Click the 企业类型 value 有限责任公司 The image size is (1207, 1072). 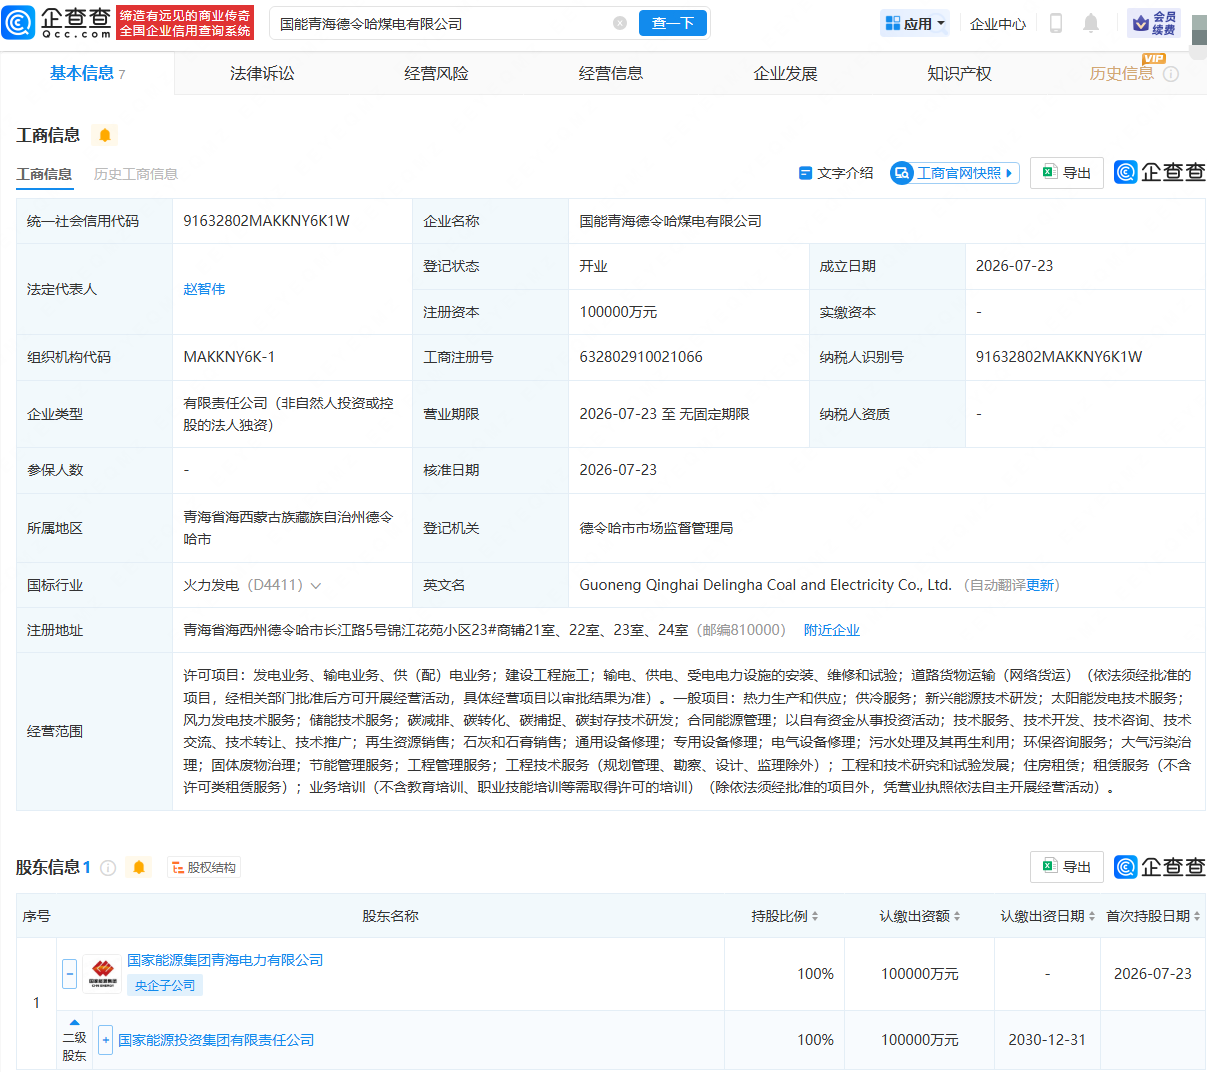288,414
